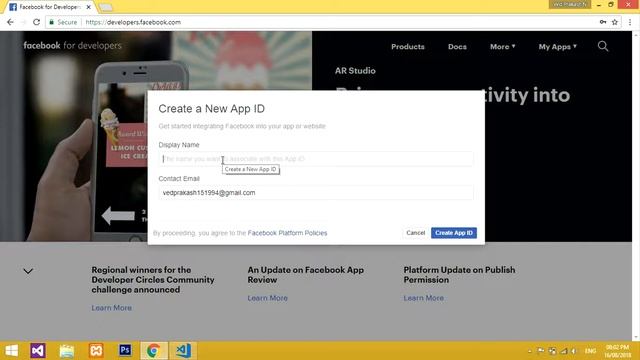This screenshot has width=640, height=360.
Task: Click the Regional winners headline
Action: point(153,280)
